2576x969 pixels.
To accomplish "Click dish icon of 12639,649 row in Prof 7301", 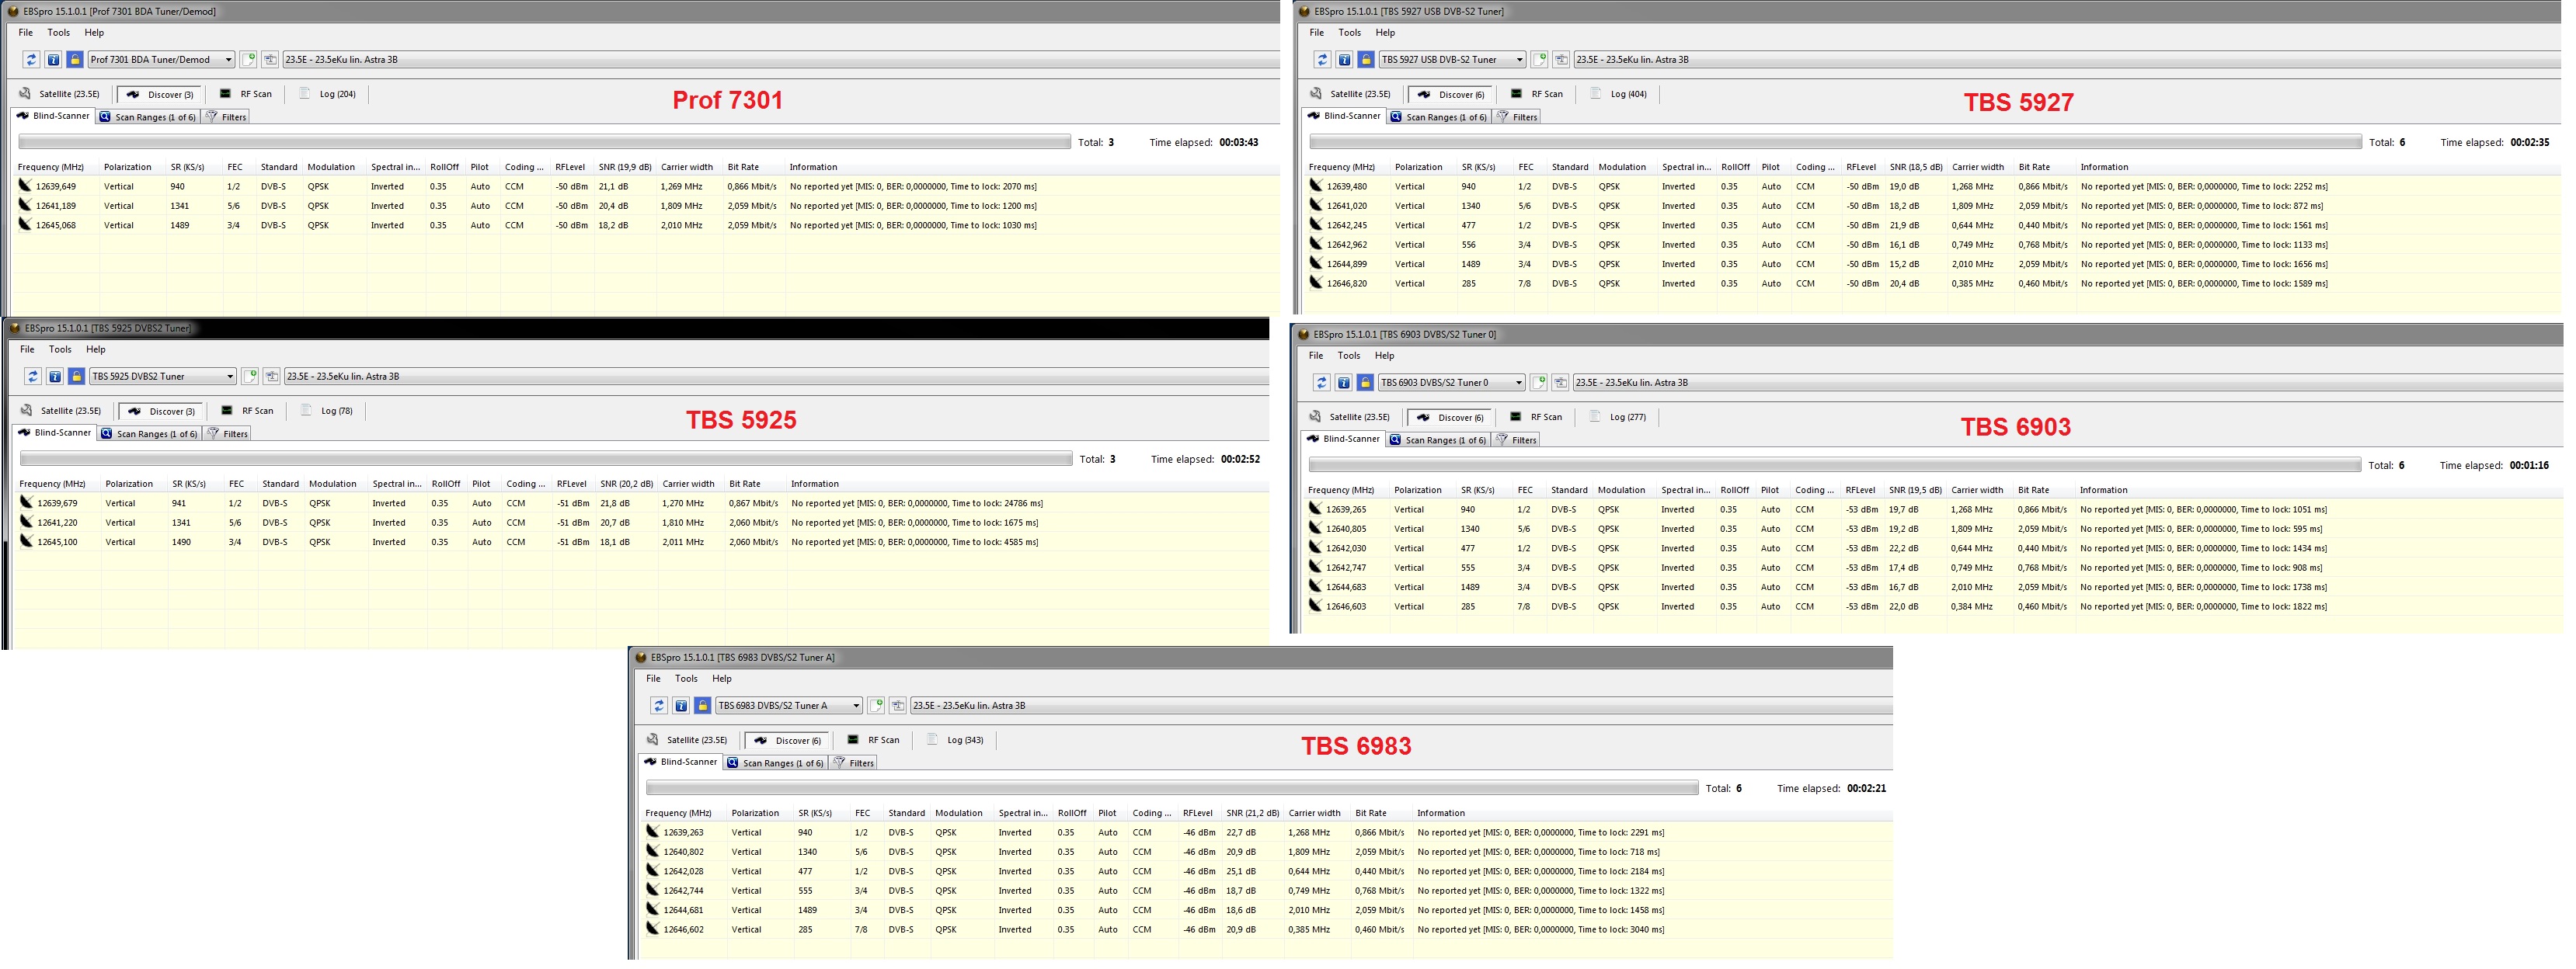I will tap(25, 186).
